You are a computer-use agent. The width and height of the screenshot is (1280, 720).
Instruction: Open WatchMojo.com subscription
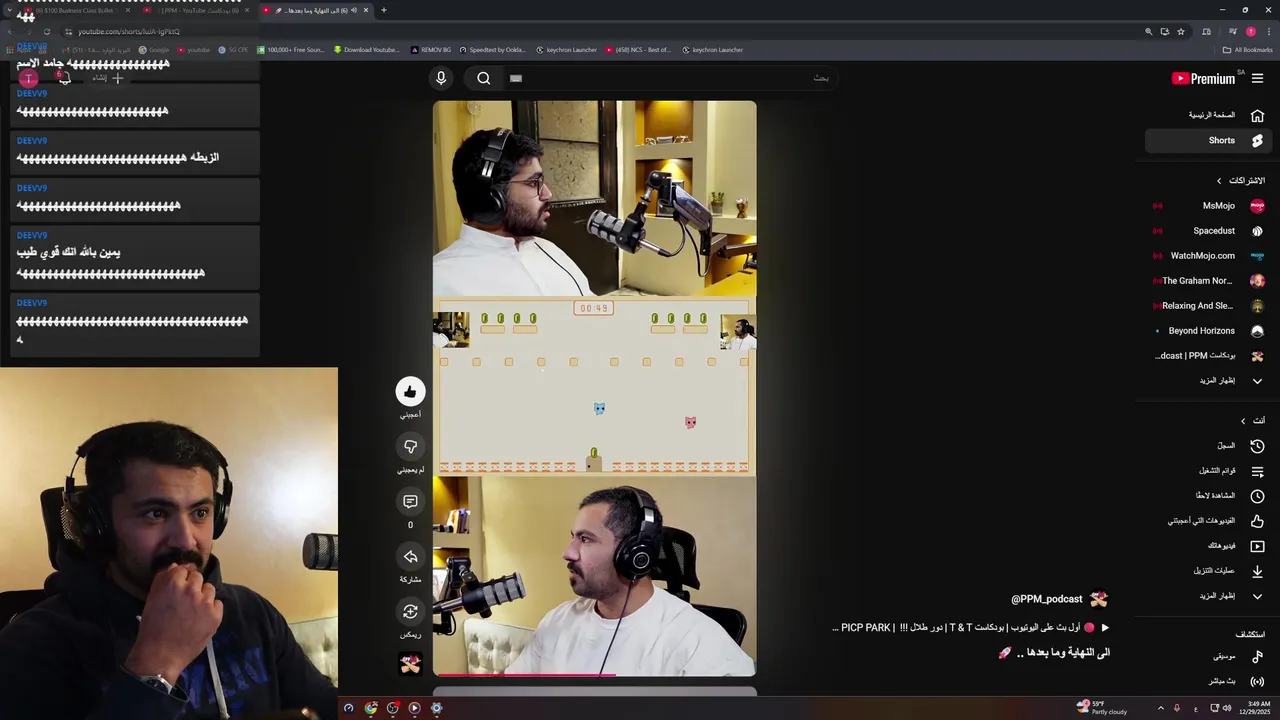(1208, 256)
